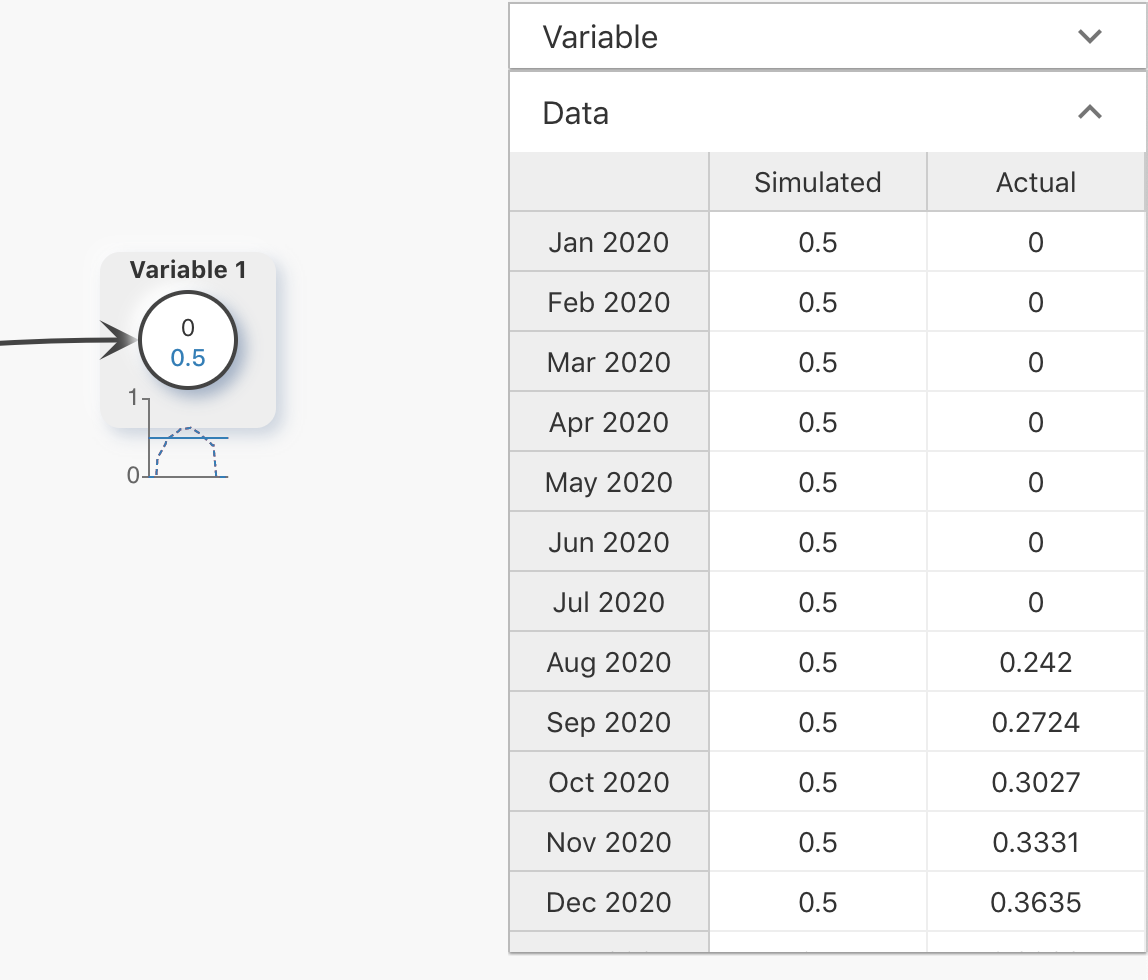Click the Actual cell for Jul 2020
1148x980 pixels.
coord(1035,602)
